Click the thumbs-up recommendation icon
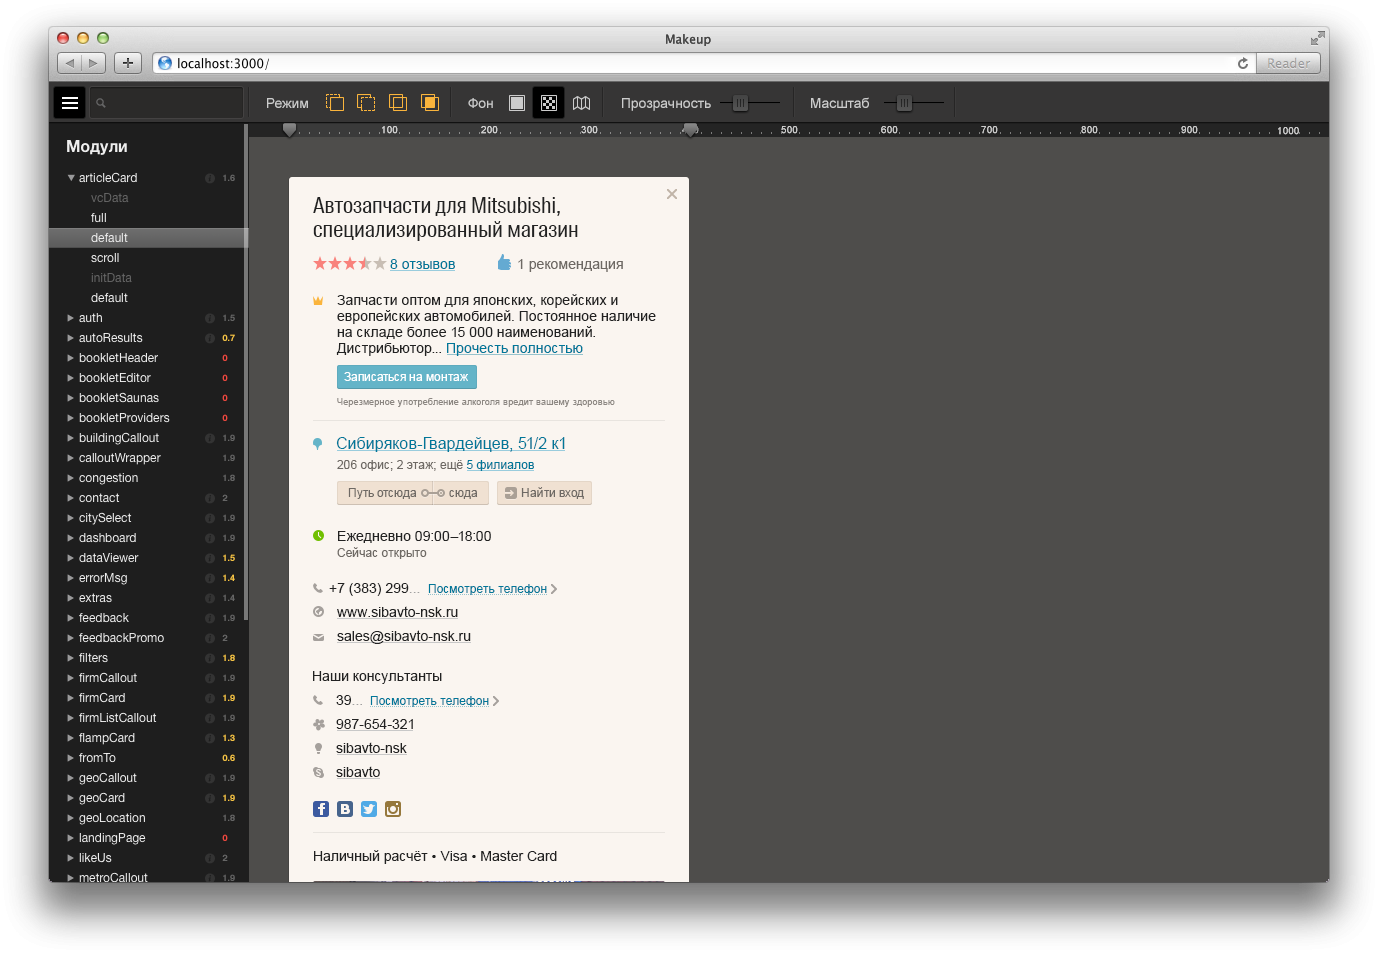Image resolution: width=1378 pixels, height=953 pixels. point(504,263)
